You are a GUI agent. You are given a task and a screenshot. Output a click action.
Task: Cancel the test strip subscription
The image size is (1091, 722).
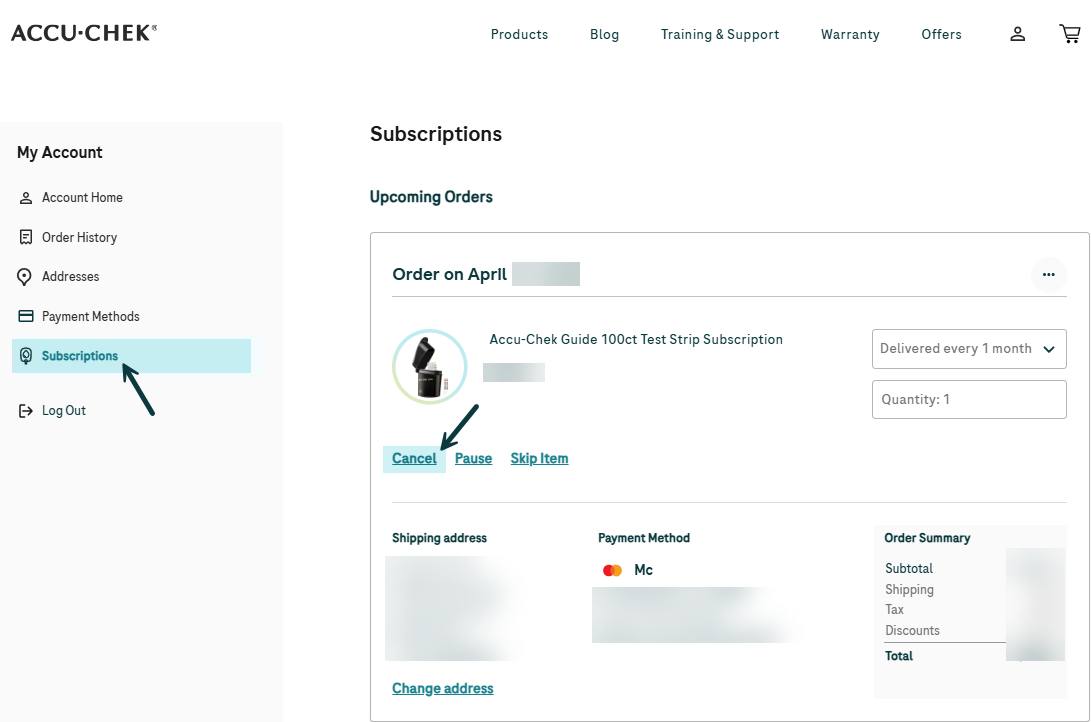coord(414,458)
